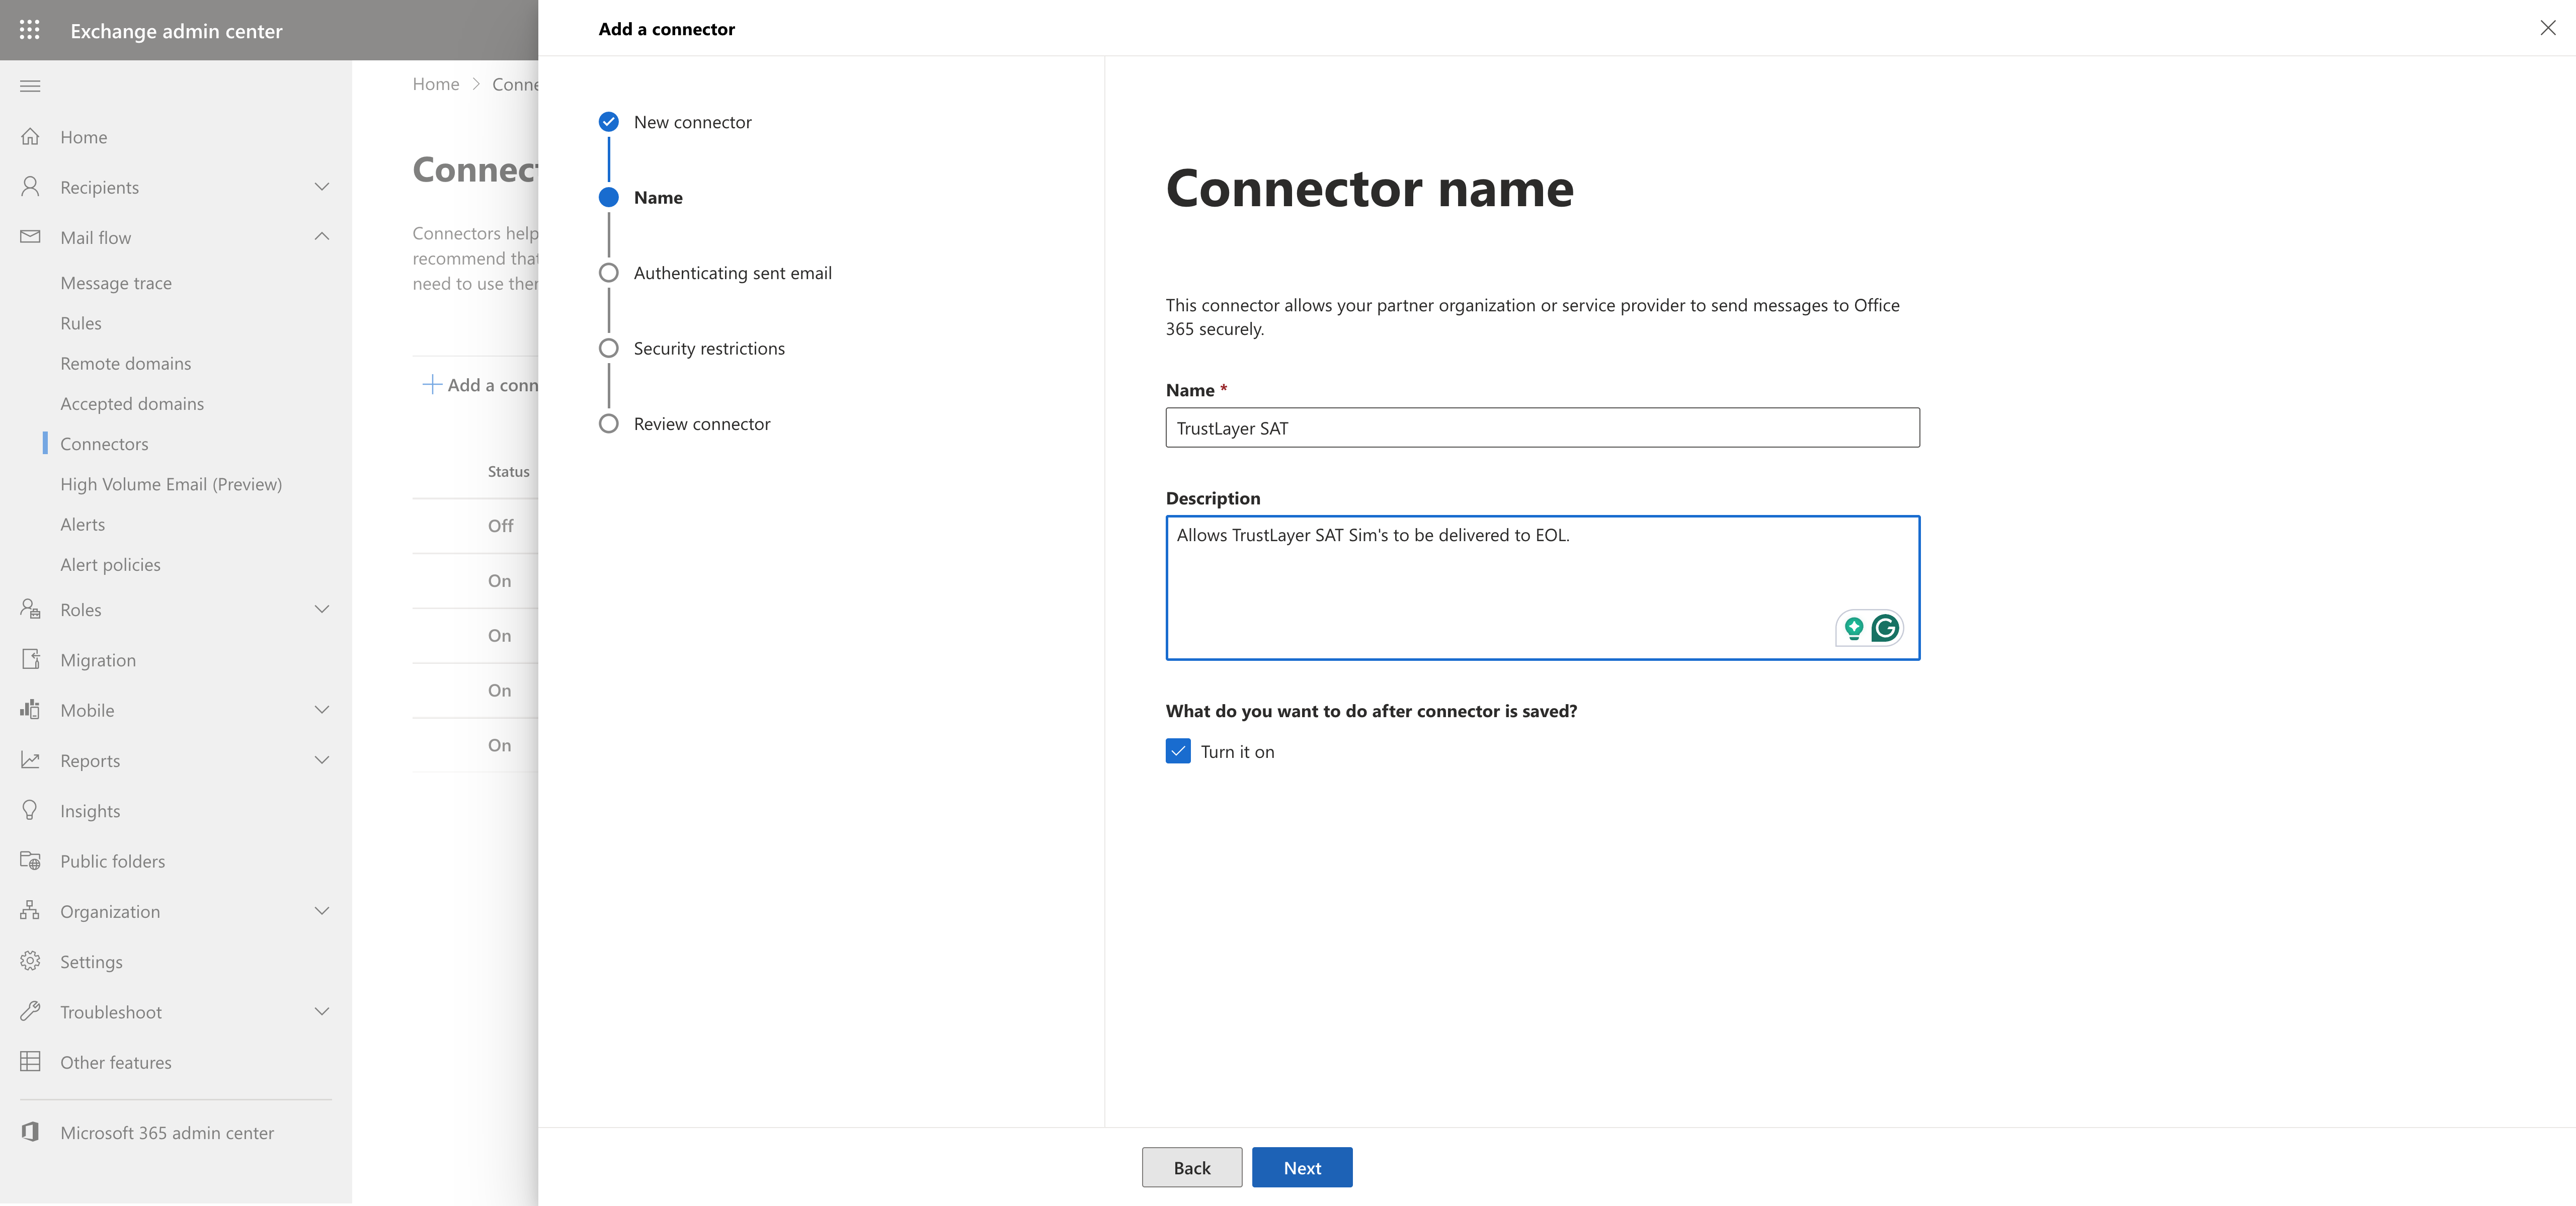The height and width of the screenshot is (1206, 2576).
Task: Expand the Recipients section chevron
Action: point(322,187)
